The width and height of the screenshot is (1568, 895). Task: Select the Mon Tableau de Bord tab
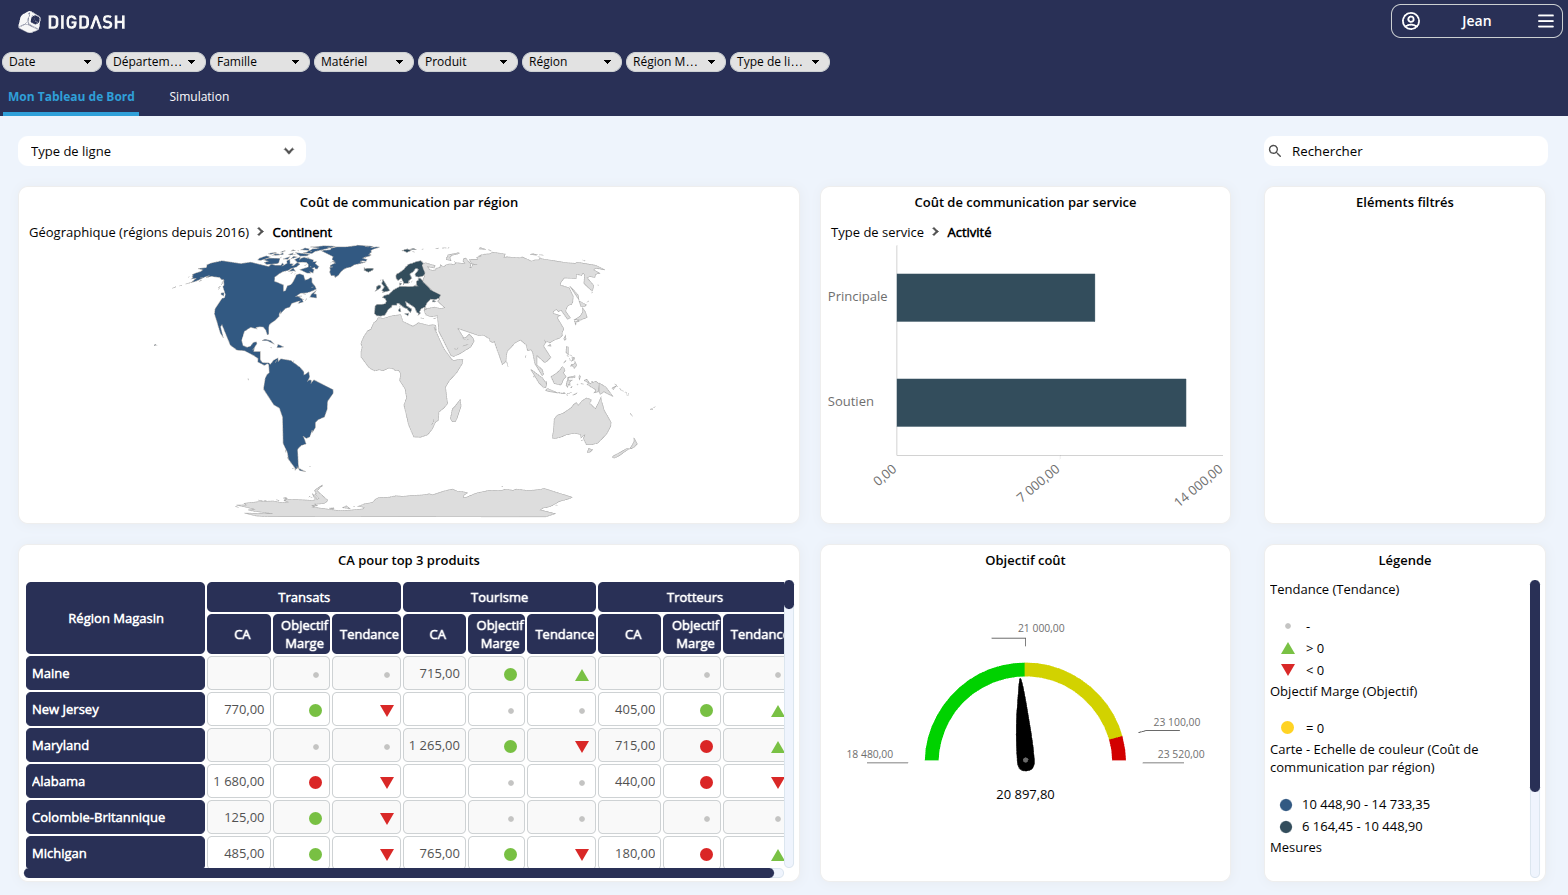(71, 97)
